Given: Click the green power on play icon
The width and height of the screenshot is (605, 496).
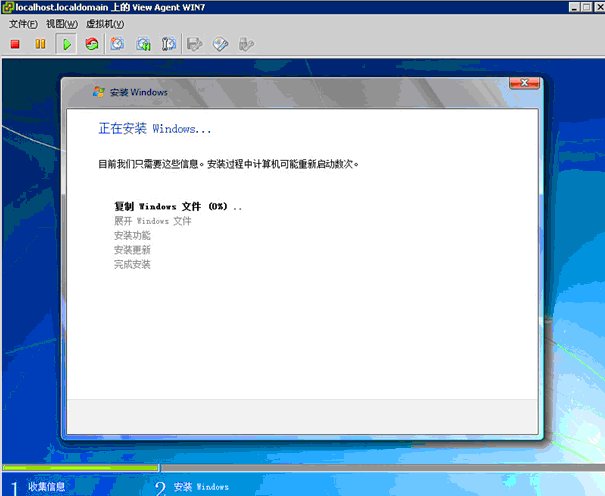Looking at the screenshot, I should pyautogui.click(x=66, y=44).
